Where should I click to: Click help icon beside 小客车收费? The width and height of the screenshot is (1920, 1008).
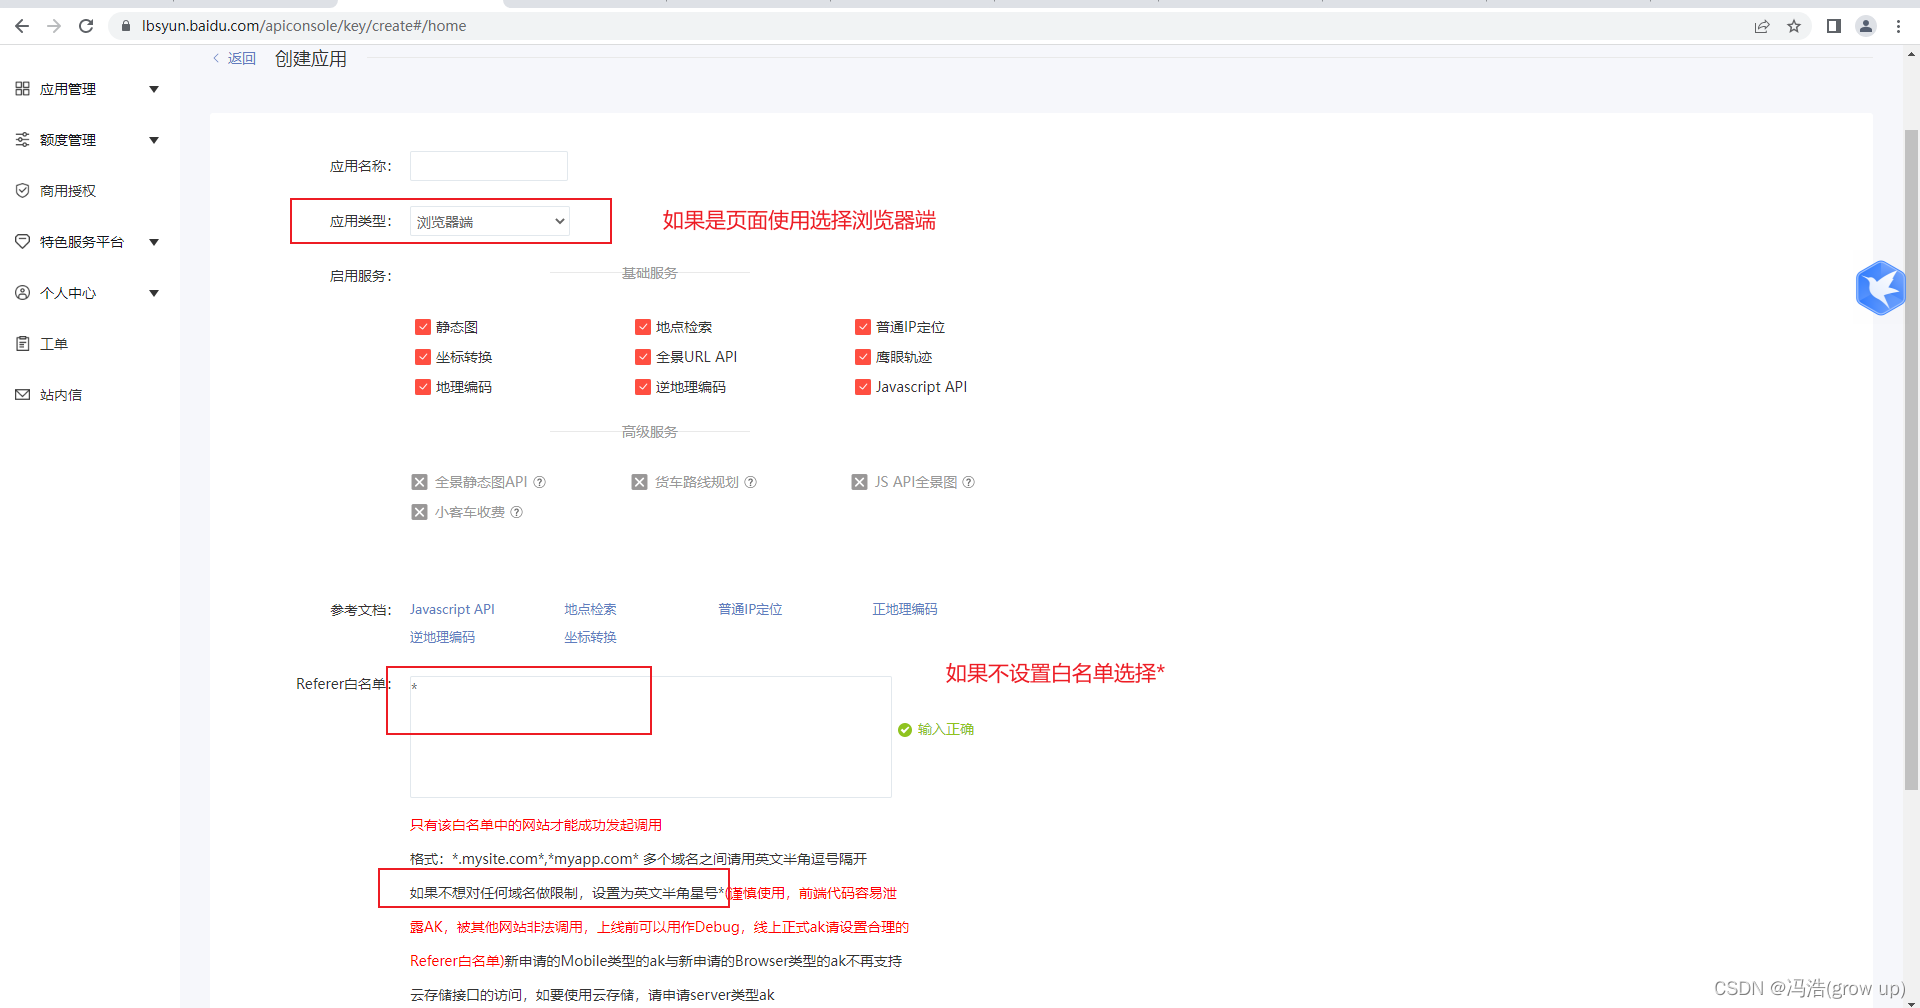point(517,512)
